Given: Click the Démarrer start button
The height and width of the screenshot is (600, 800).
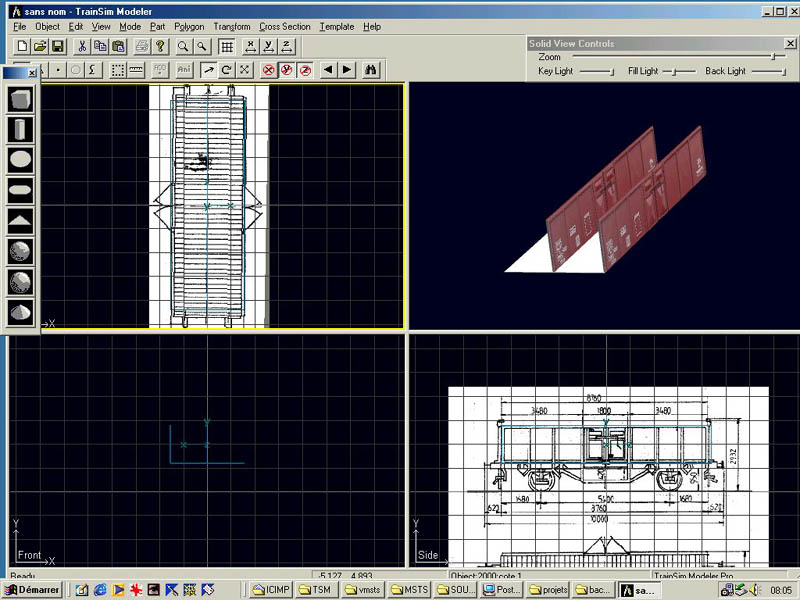Looking at the screenshot, I should 33,590.
